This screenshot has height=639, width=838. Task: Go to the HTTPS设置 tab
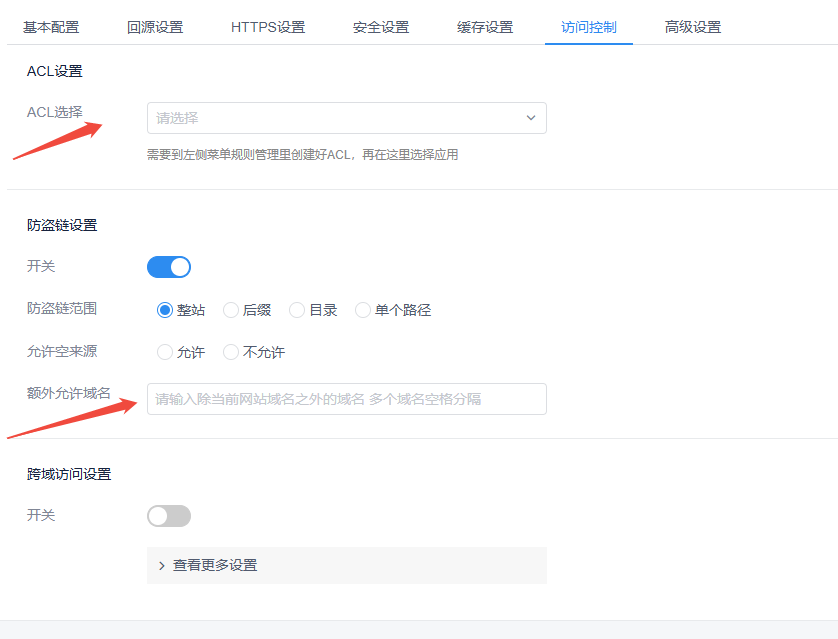click(x=268, y=27)
